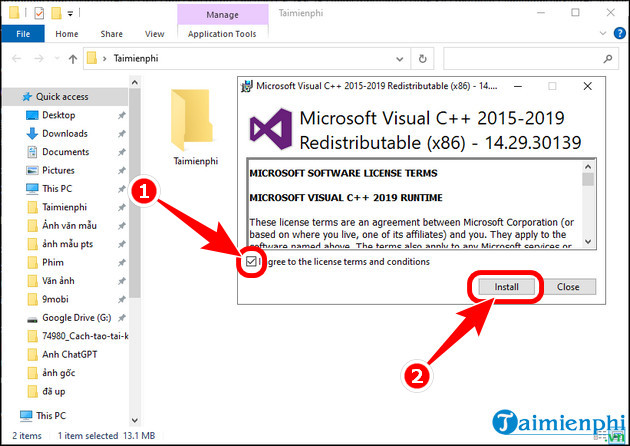The height and width of the screenshot is (446, 630).
Task: Click the pin icon next to Pictures
Action: (x=121, y=171)
